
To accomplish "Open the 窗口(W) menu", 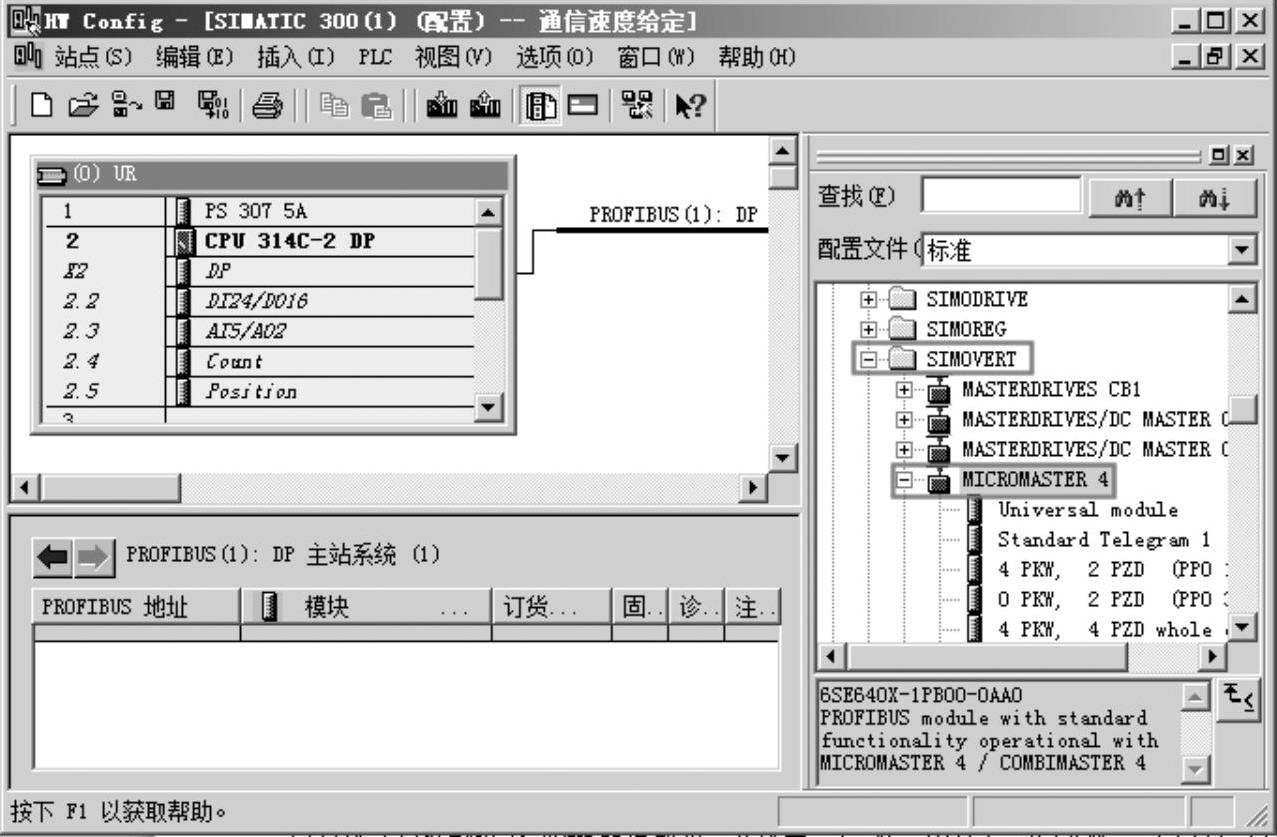I will 657,58.
